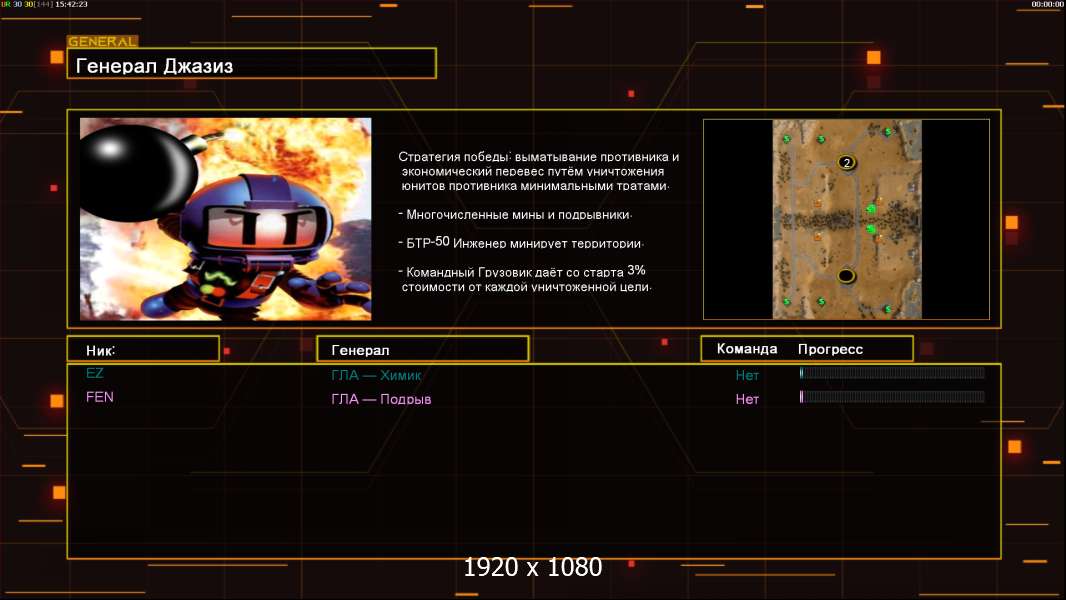Click the loading progress bar for EZ
1066x600 pixels.
[x=892, y=373]
